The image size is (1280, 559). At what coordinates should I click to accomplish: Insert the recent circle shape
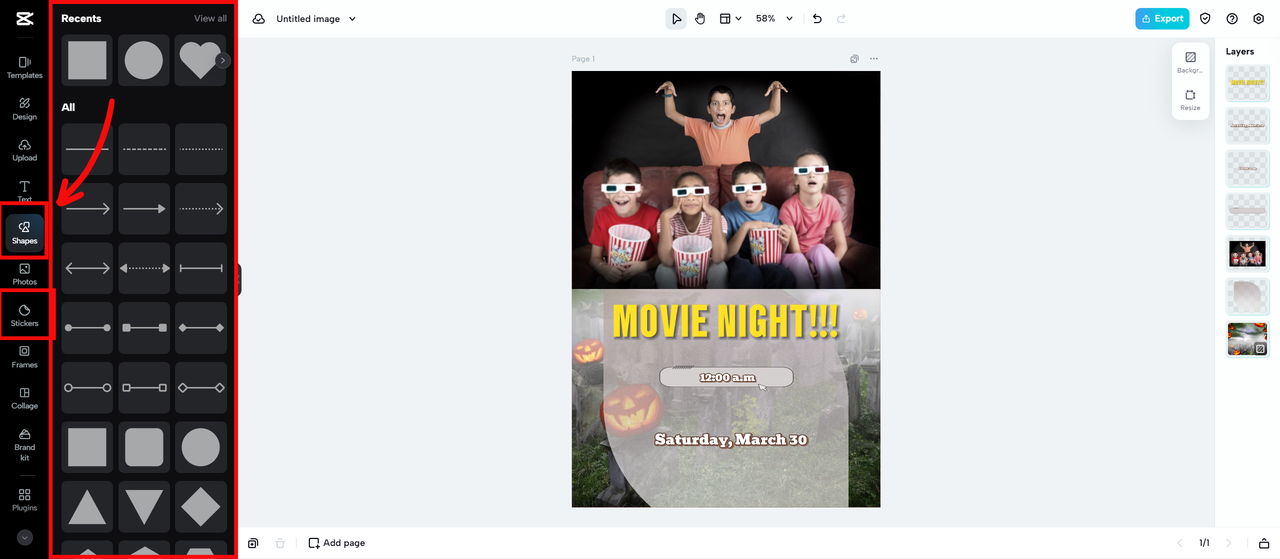coord(144,60)
